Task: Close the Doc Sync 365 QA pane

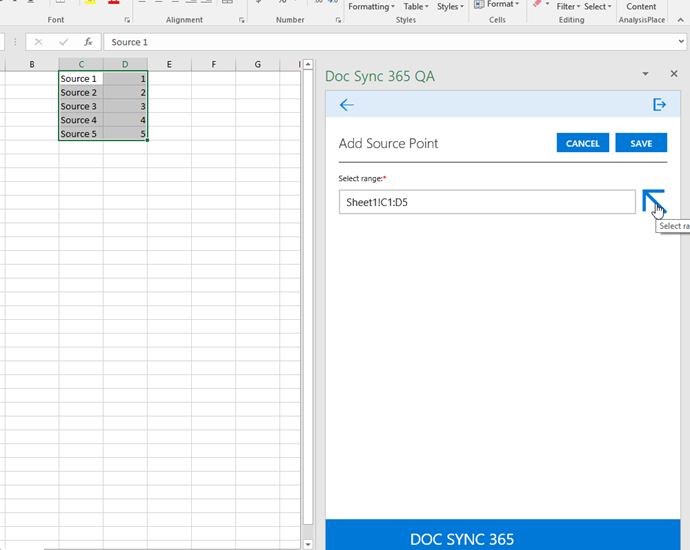Action: [674, 73]
